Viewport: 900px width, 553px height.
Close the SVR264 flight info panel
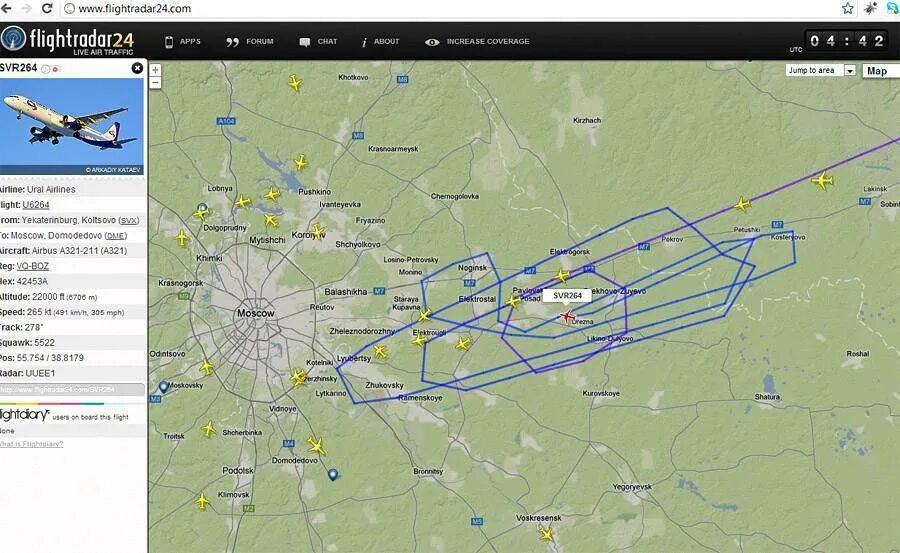(x=137, y=68)
